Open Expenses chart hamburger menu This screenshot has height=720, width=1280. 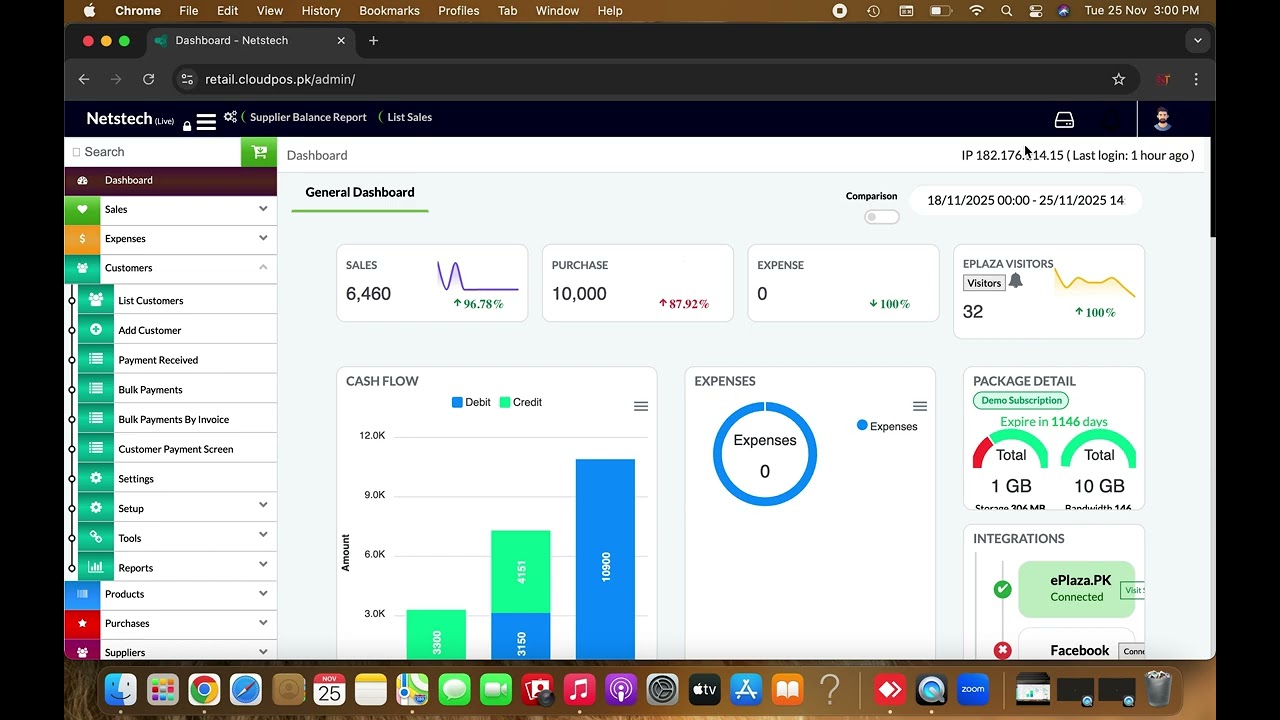(x=920, y=406)
